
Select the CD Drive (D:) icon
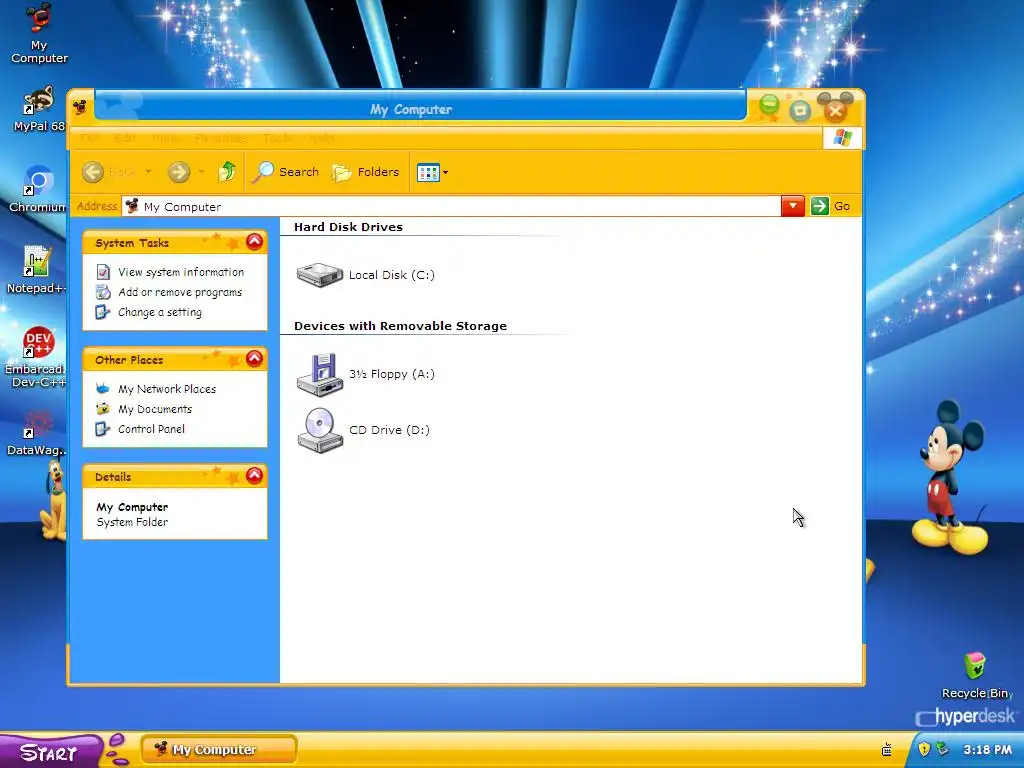(320, 430)
